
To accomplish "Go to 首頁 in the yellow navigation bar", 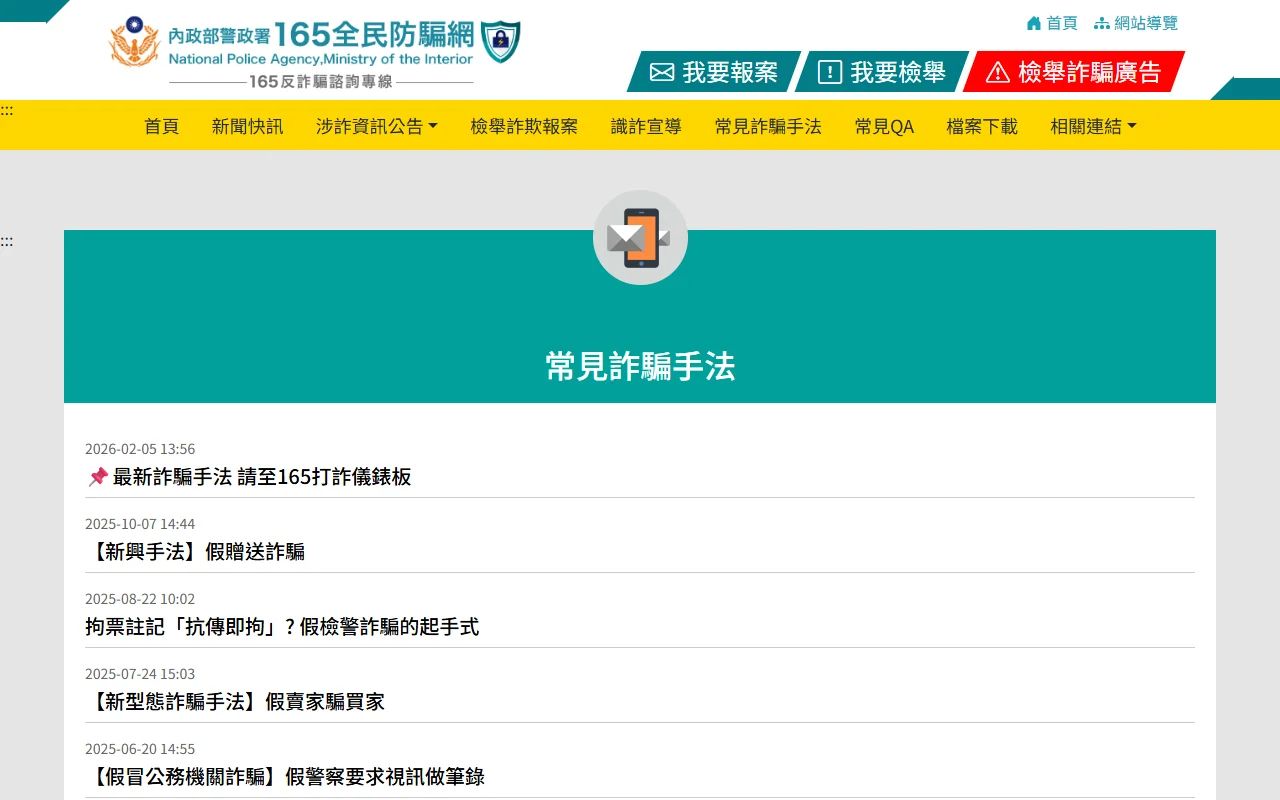I will [x=161, y=126].
